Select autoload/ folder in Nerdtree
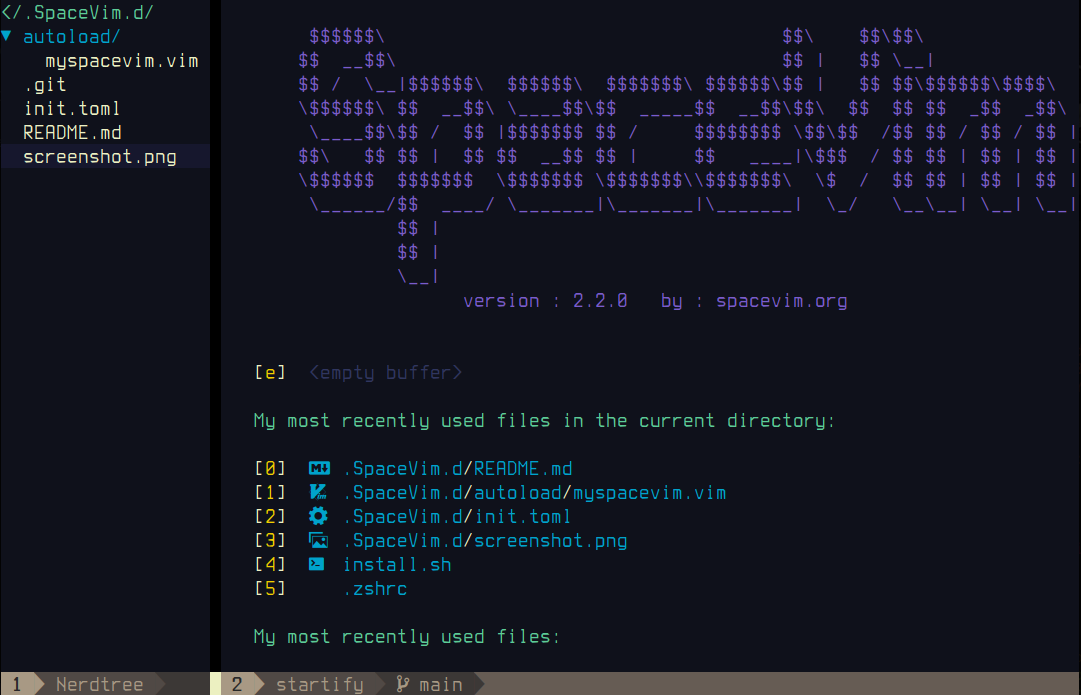The width and height of the screenshot is (1081, 695). (x=72, y=37)
